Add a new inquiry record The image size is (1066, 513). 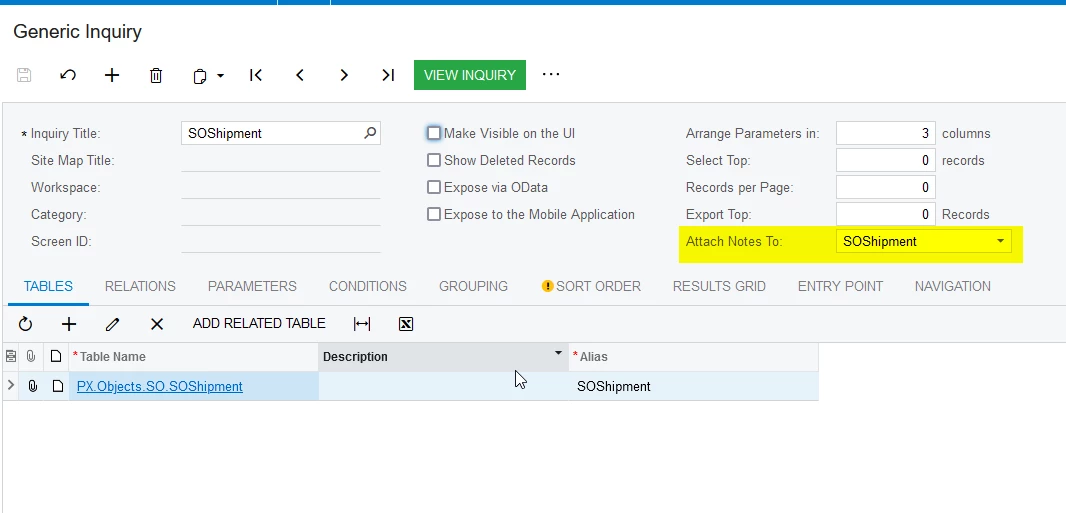coord(112,75)
